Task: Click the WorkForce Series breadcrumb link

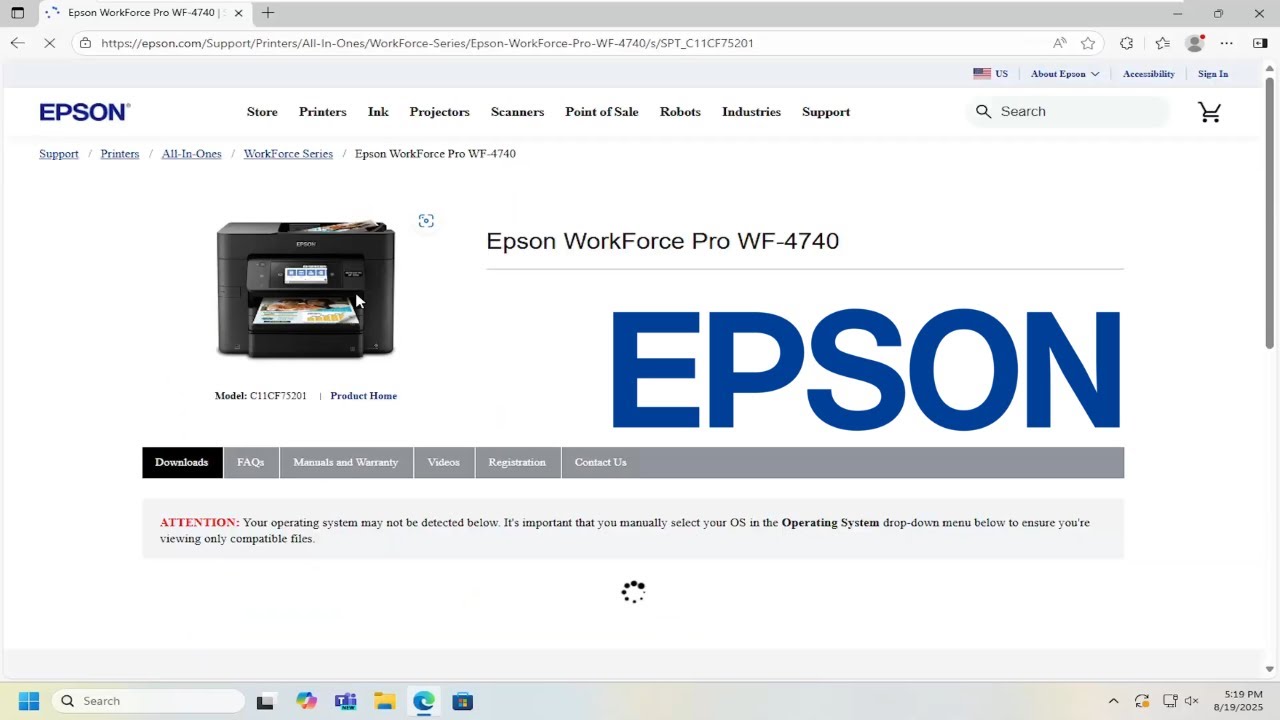Action: click(288, 154)
